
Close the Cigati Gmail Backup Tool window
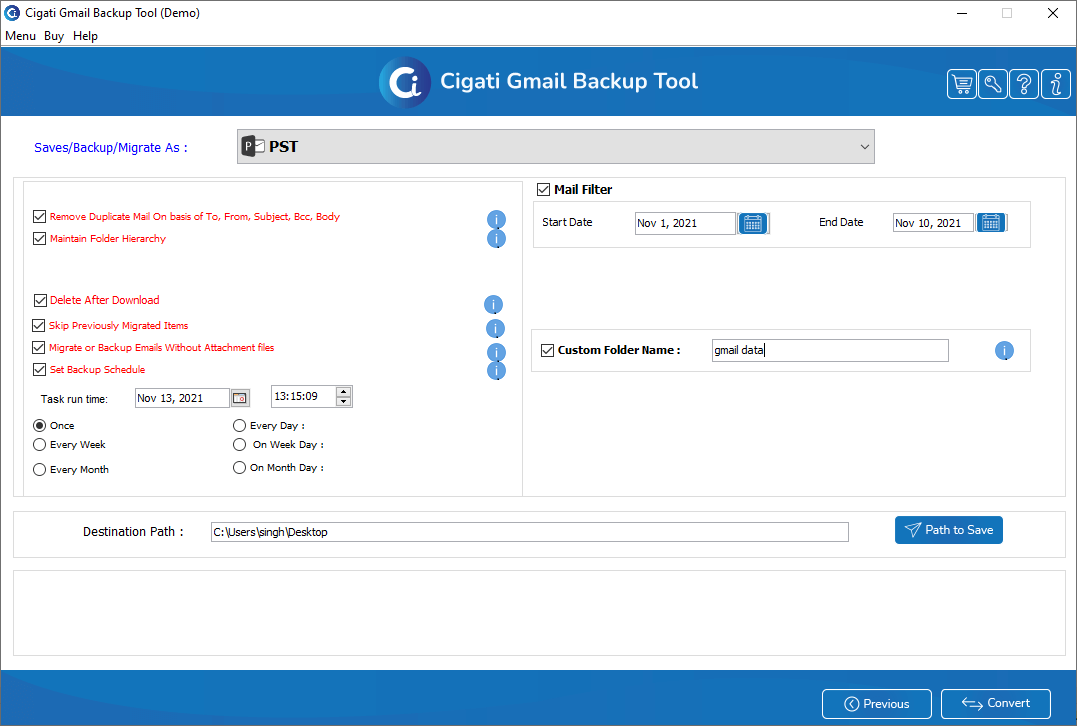click(x=1052, y=13)
